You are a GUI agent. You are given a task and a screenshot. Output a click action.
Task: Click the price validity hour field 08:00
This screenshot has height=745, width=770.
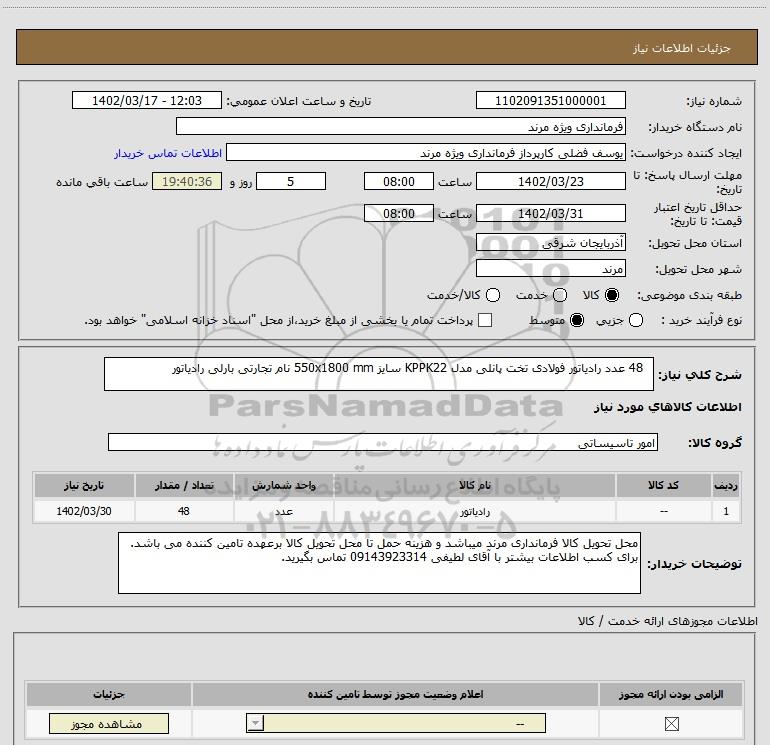(399, 213)
